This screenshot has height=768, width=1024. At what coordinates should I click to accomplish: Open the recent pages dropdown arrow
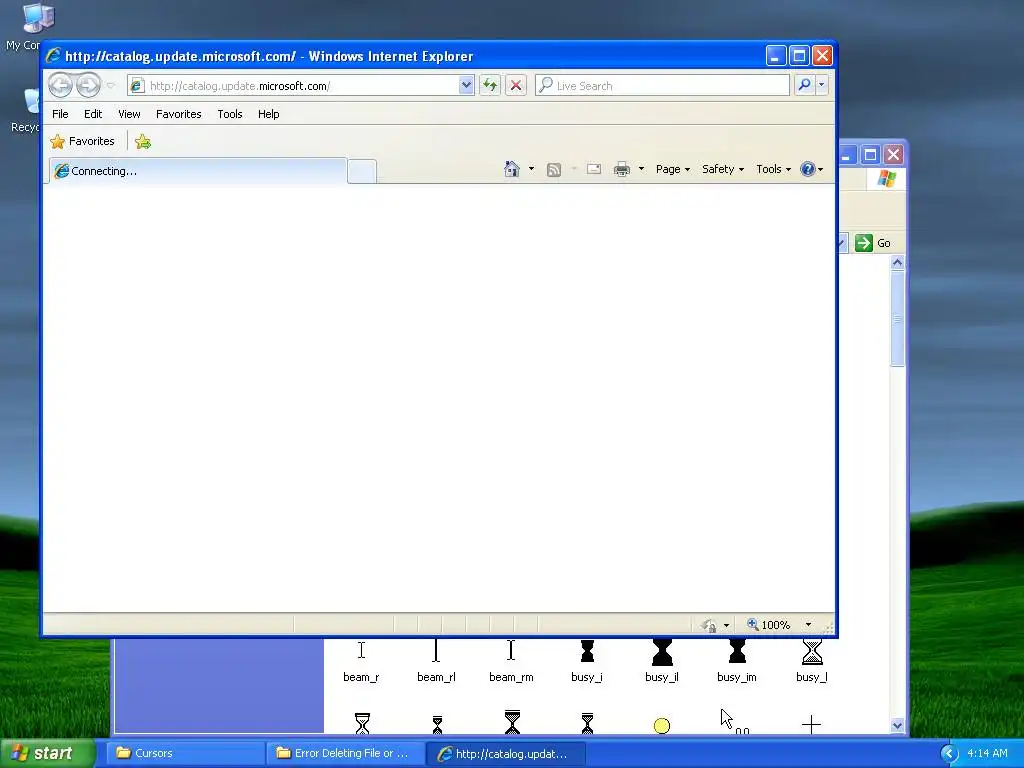point(111,86)
